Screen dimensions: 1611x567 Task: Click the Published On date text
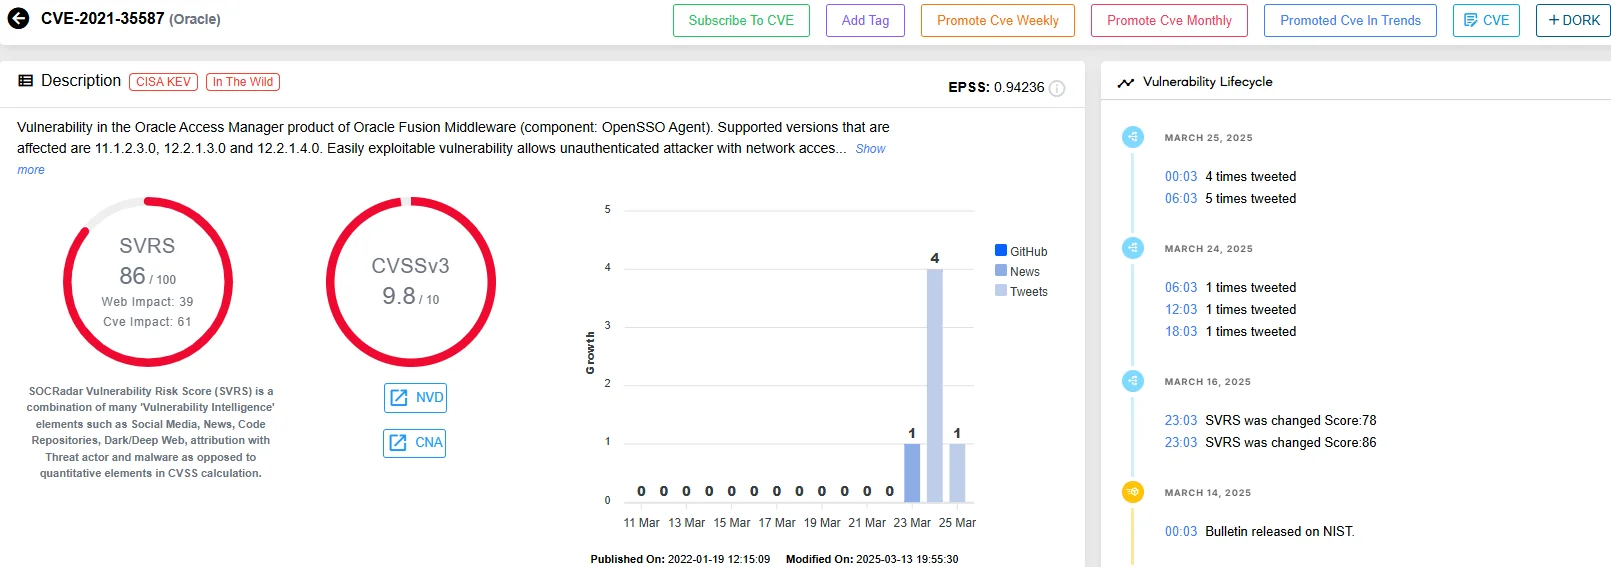pos(680,559)
